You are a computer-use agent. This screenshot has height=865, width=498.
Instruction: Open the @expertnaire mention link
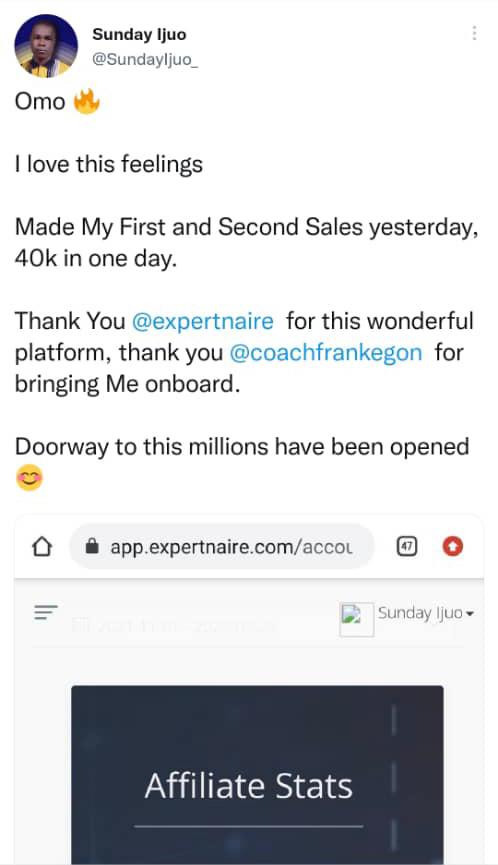[x=202, y=321]
